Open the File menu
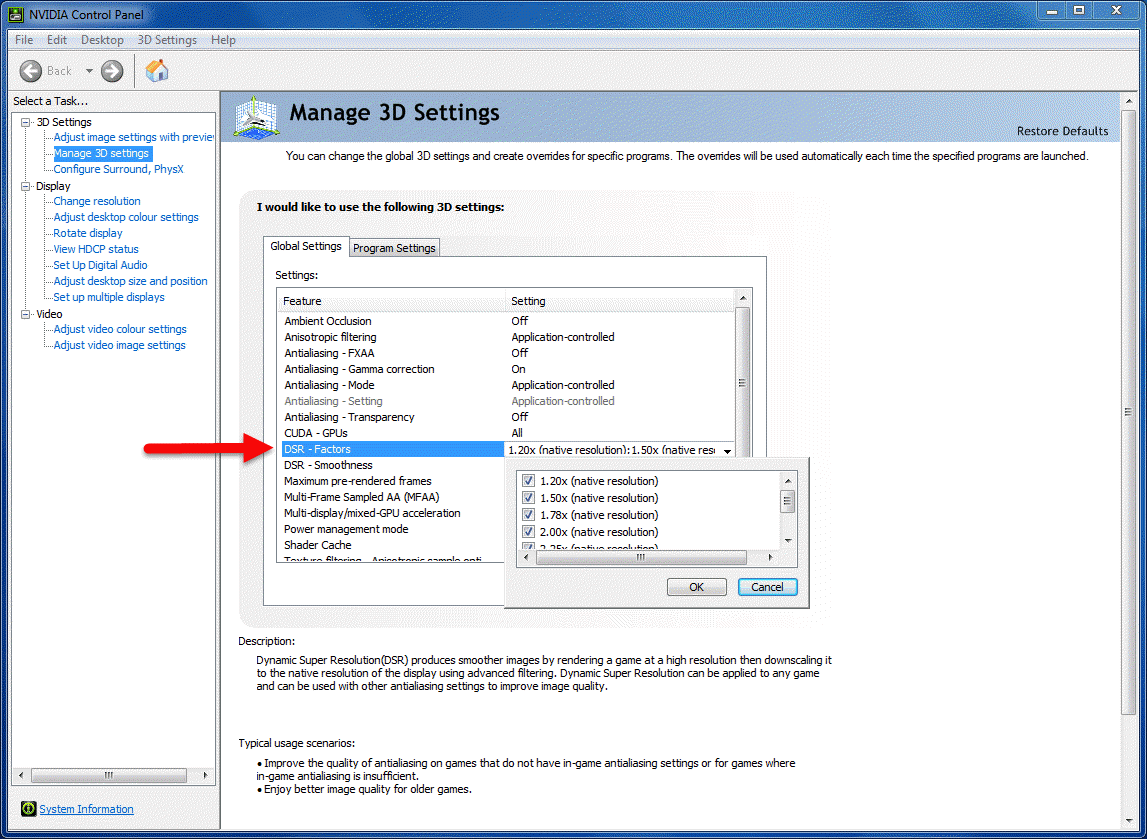1147x839 pixels. (24, 39)
